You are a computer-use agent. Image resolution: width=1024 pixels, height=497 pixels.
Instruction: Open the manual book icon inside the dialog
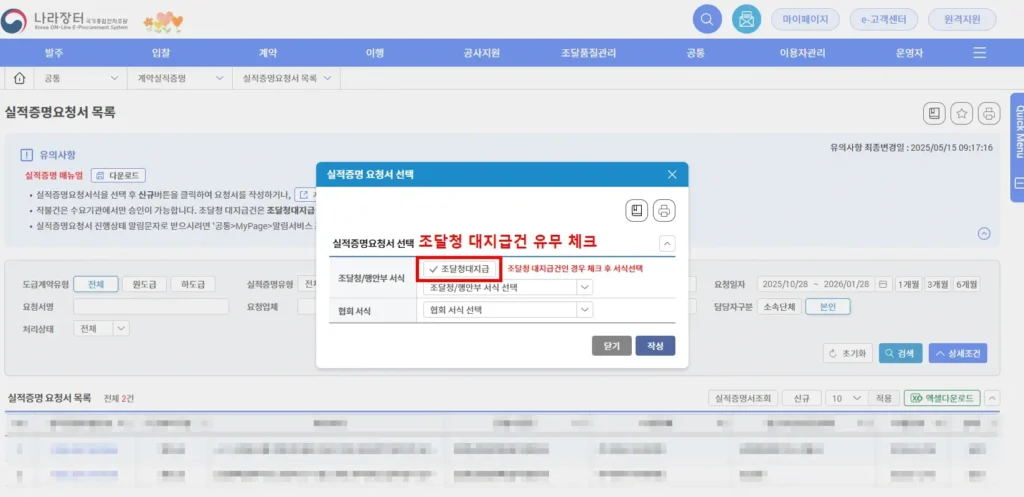tap(637, 210)
